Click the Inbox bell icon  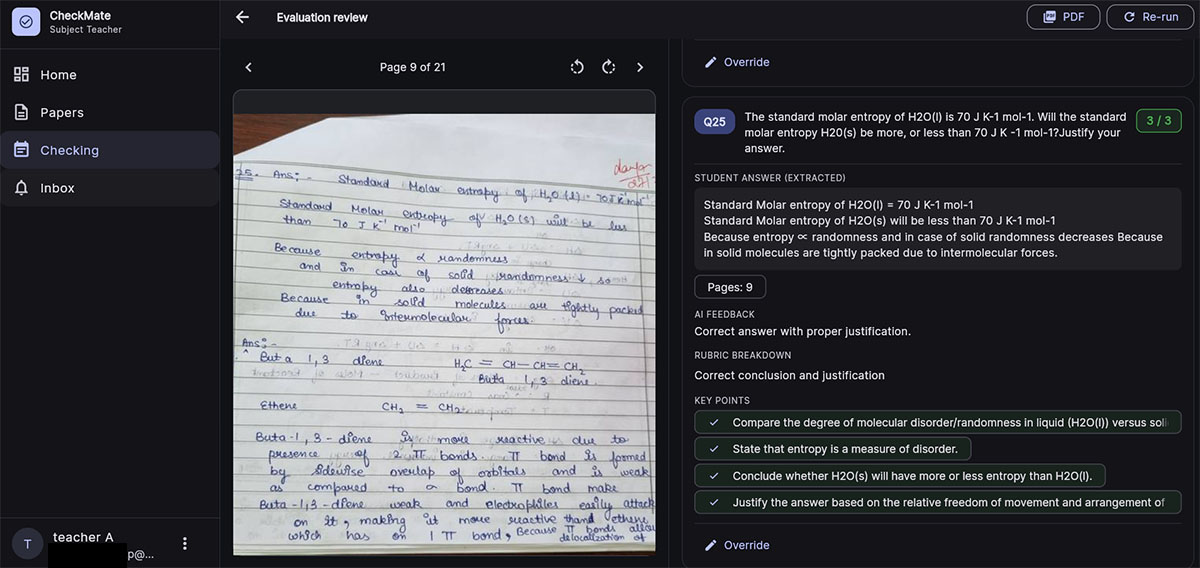pos(21,188)
